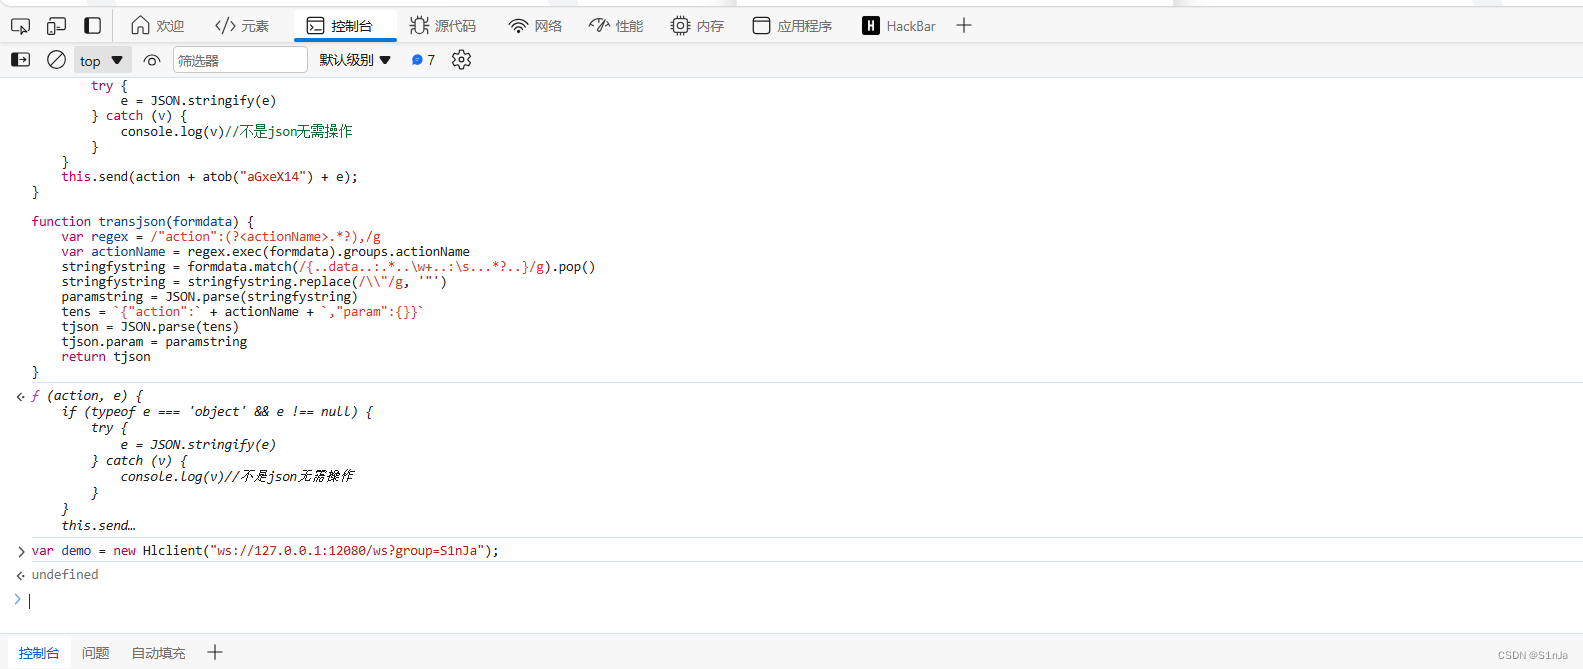Focus the 筛选器 filter input

point(240,60)
